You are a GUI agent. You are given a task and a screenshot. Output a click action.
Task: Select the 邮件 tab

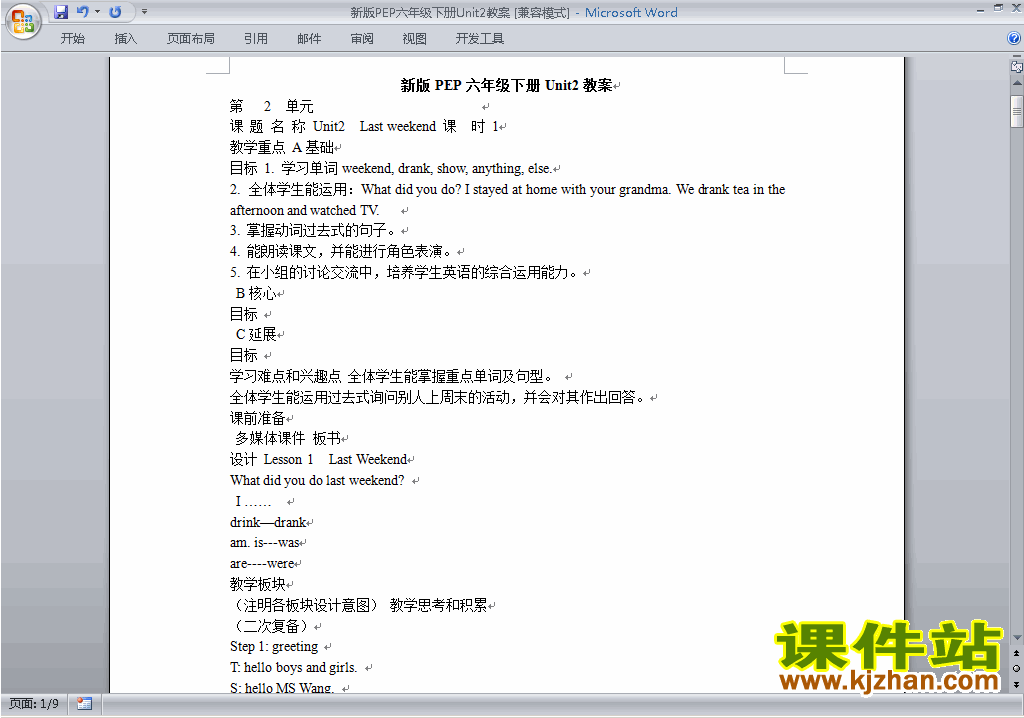[309, 39]
